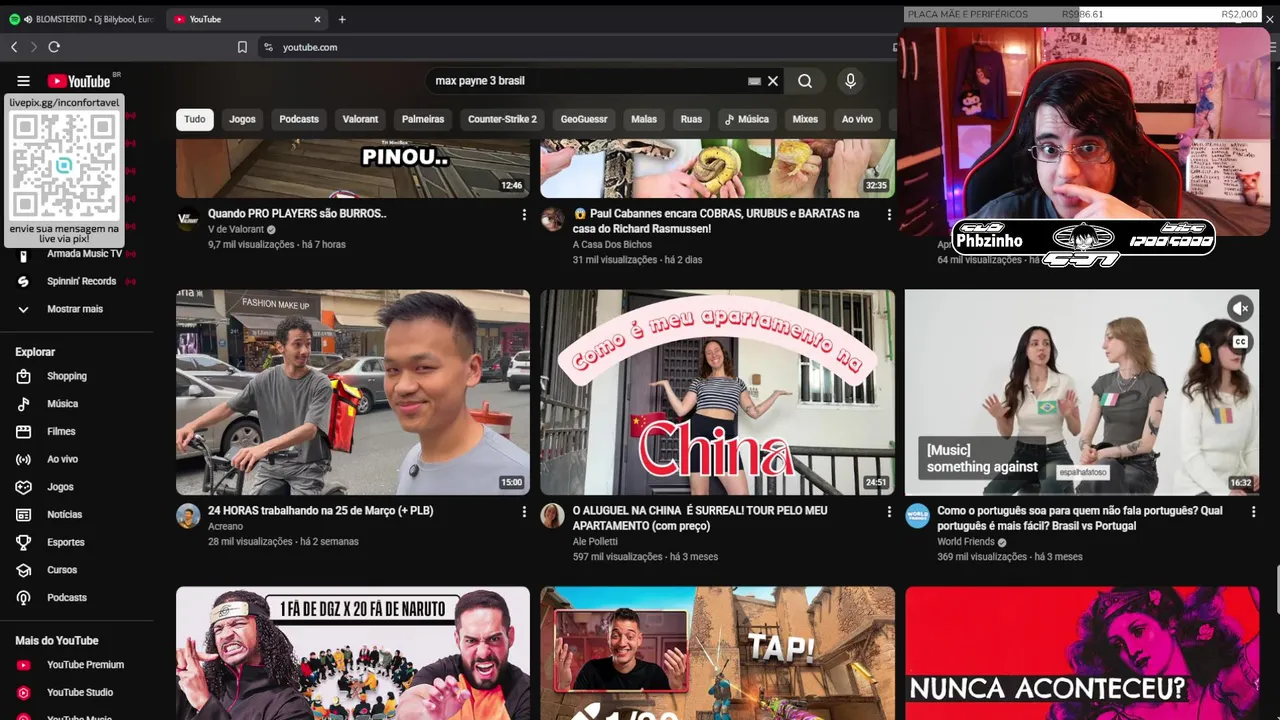This screenshot has height=720, width=1280.
Task: Close the YouTube browser tab
Action: point(317,19)
